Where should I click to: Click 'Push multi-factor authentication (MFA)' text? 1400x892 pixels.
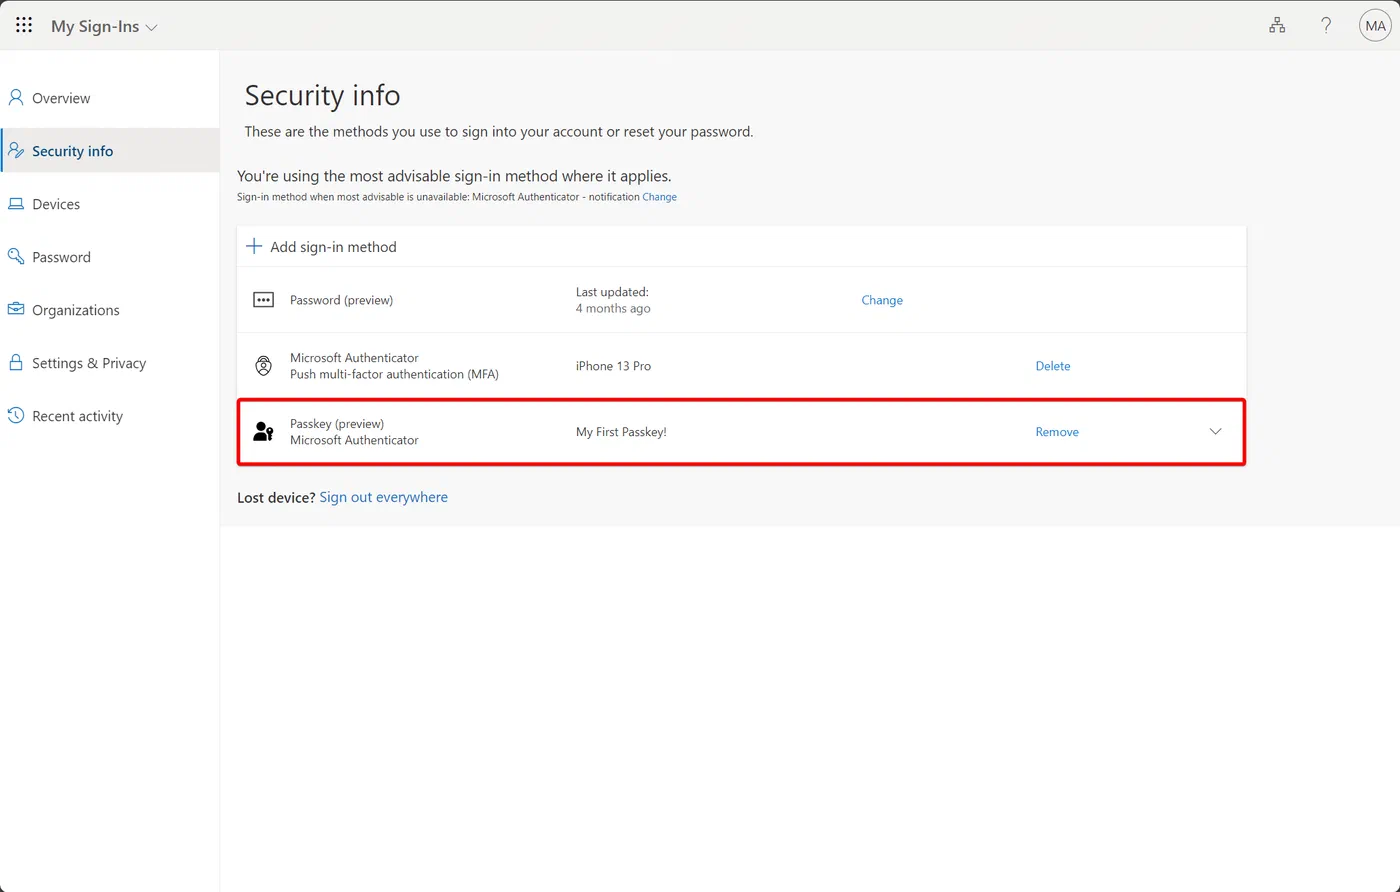pos(394,374)
